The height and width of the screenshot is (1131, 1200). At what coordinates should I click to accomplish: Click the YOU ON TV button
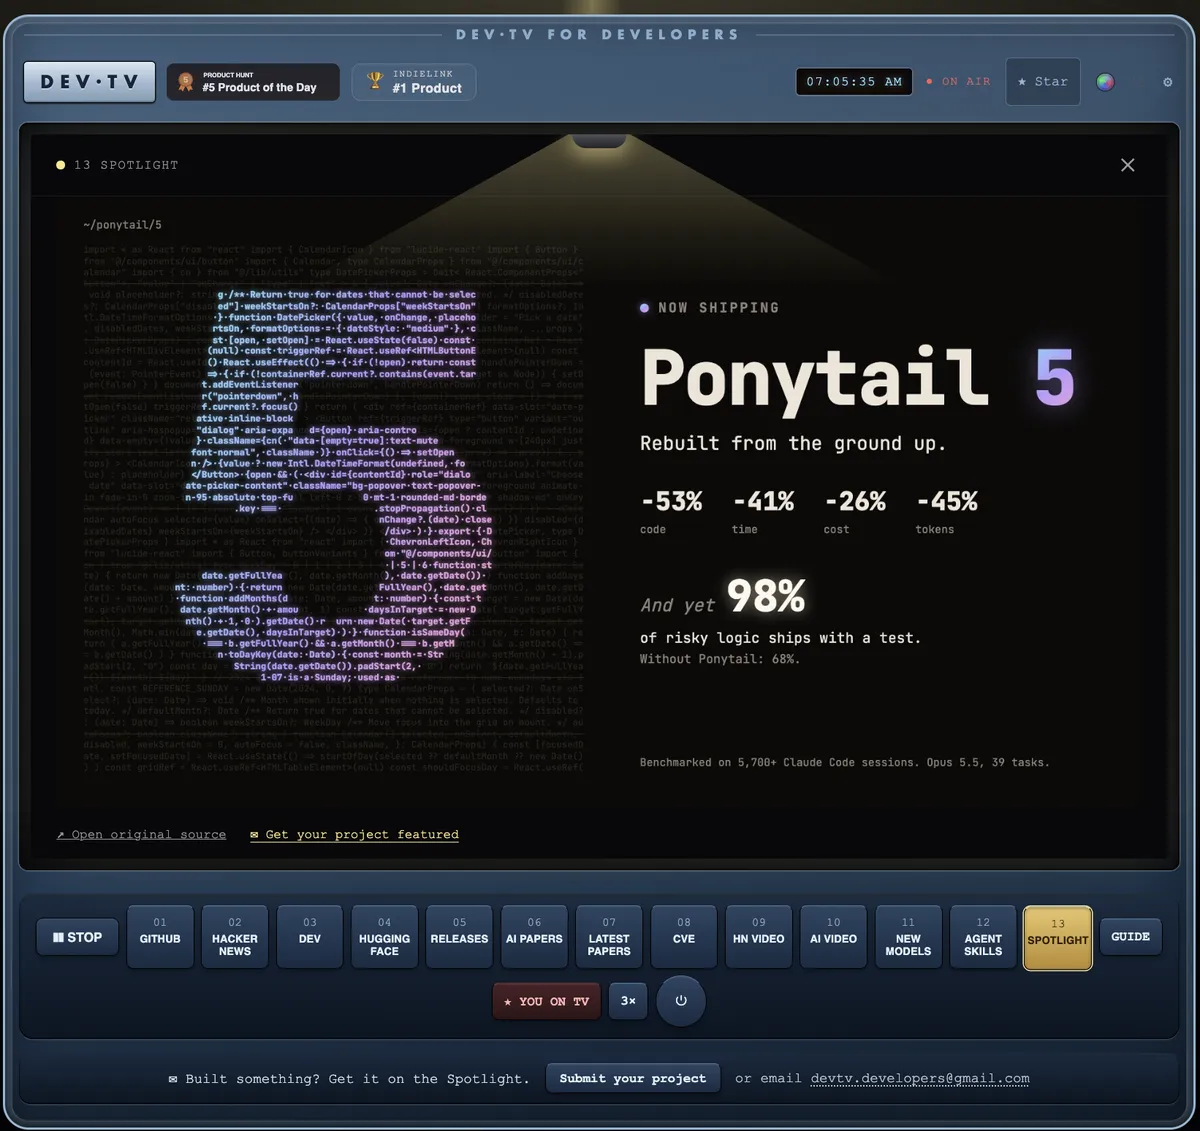pos(546,1001)
